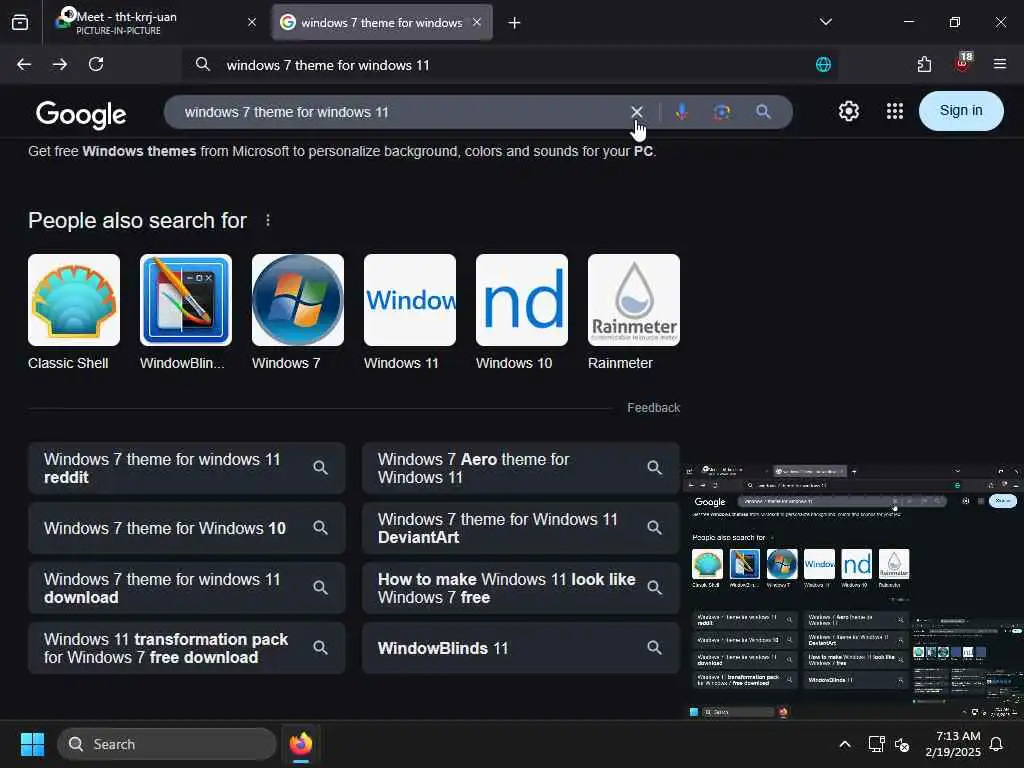Search Windows 7 theme for Windows 10

(x=187, y=528)
